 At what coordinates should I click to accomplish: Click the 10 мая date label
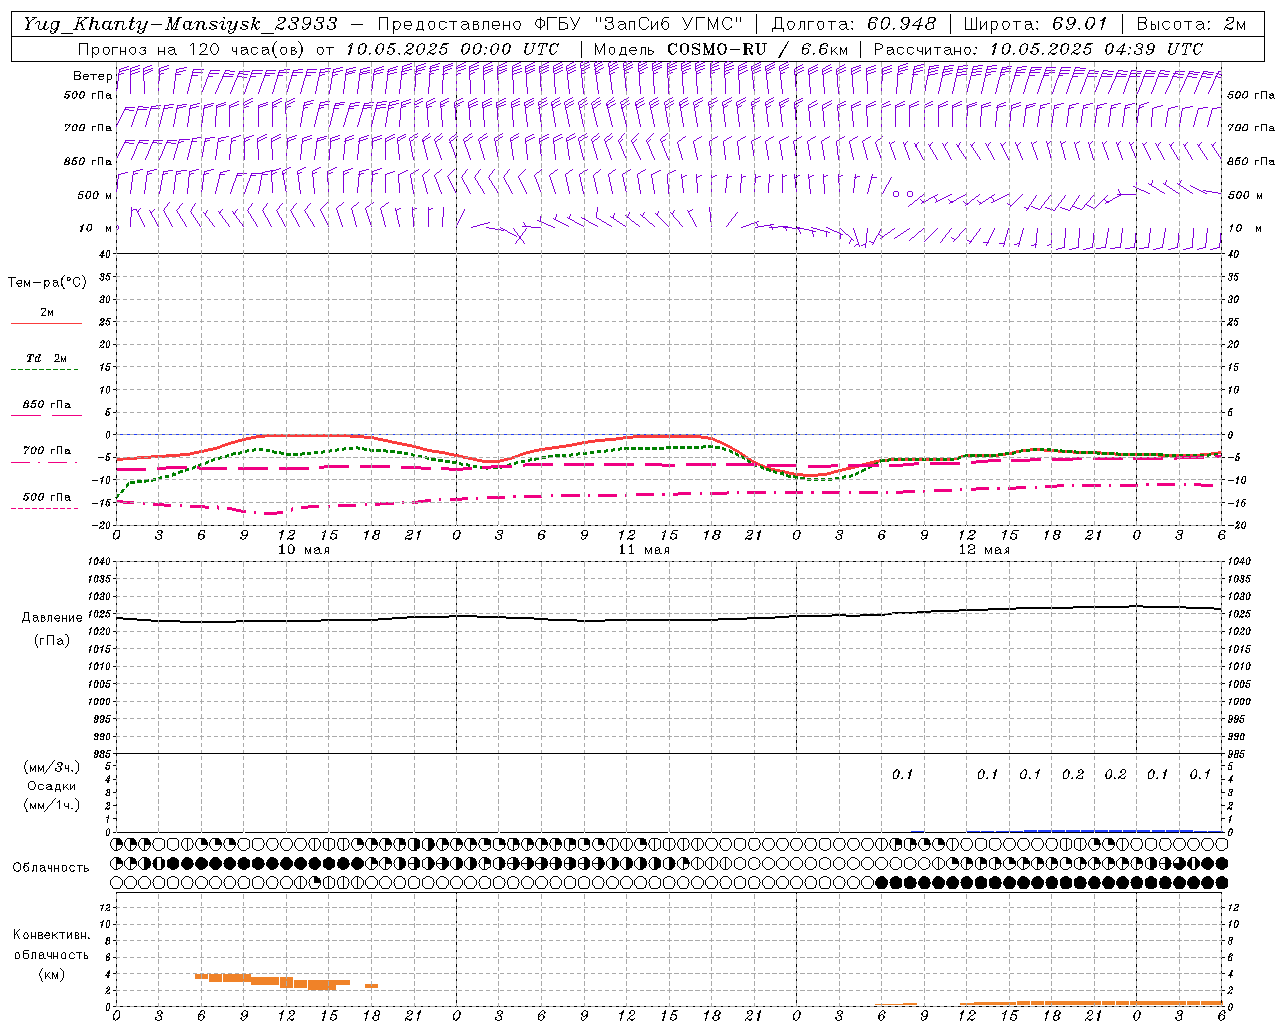304,550
